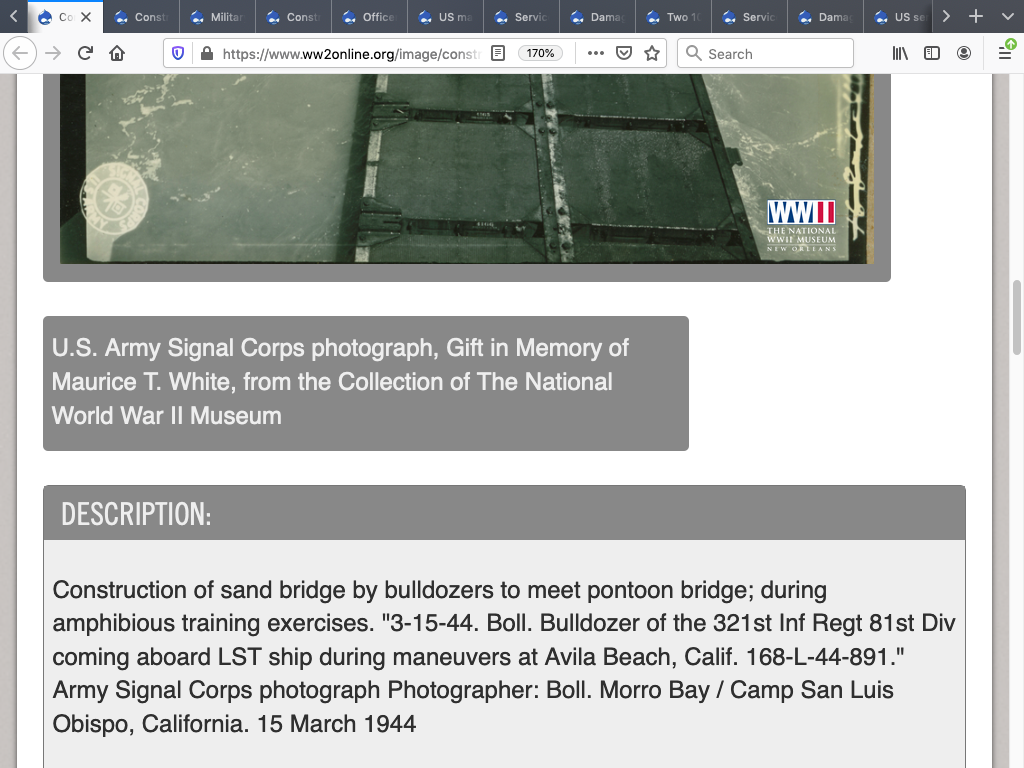Screen dimensions: 1024x768
Task: Go to the Firefox home page
Action: pos(117,54)
